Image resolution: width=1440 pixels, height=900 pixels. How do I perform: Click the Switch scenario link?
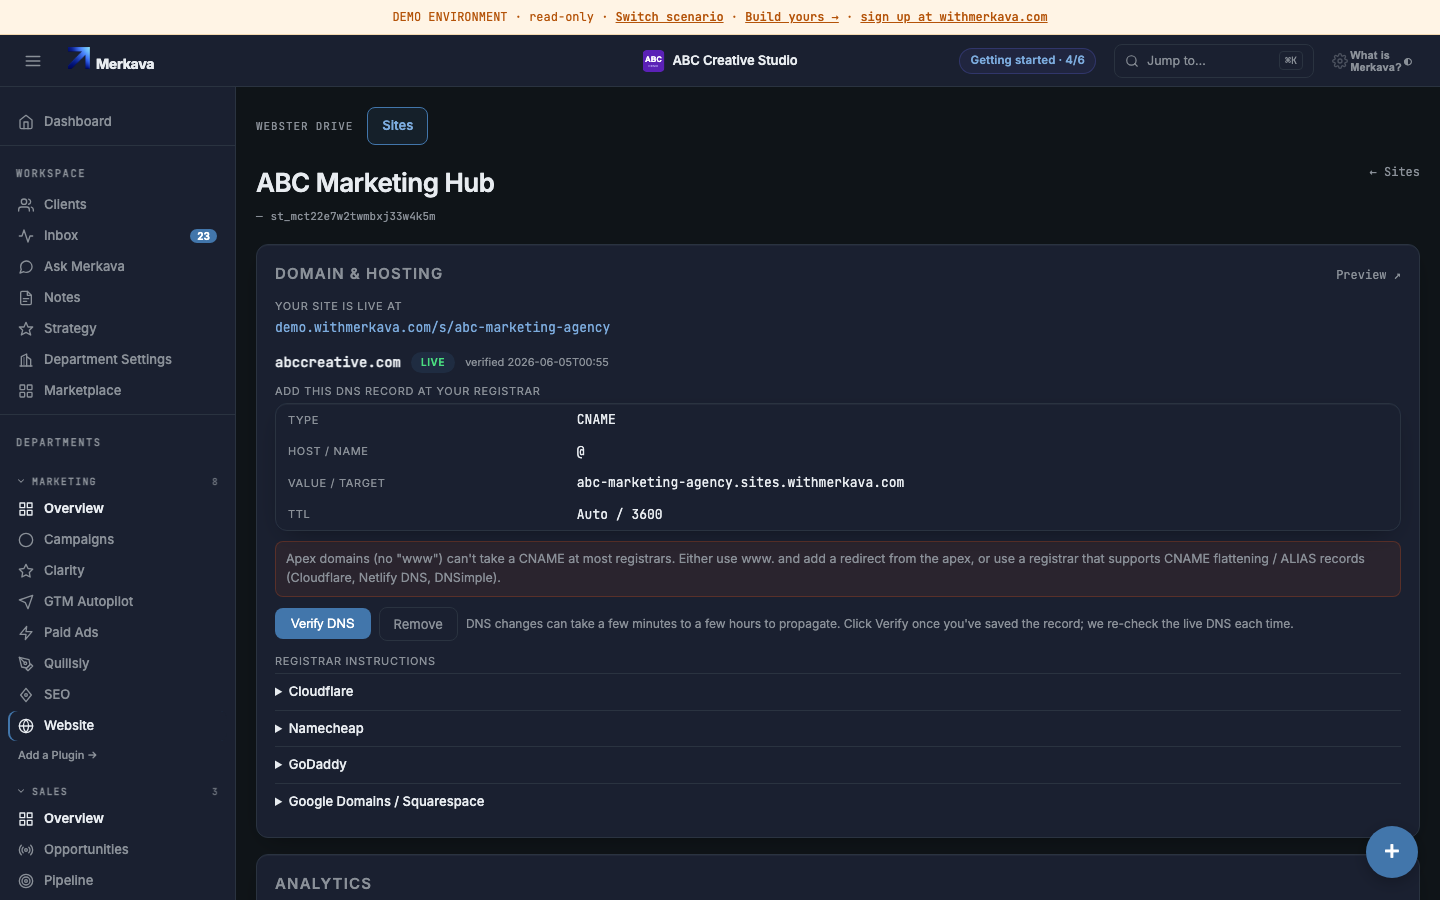tap(669, 17)
